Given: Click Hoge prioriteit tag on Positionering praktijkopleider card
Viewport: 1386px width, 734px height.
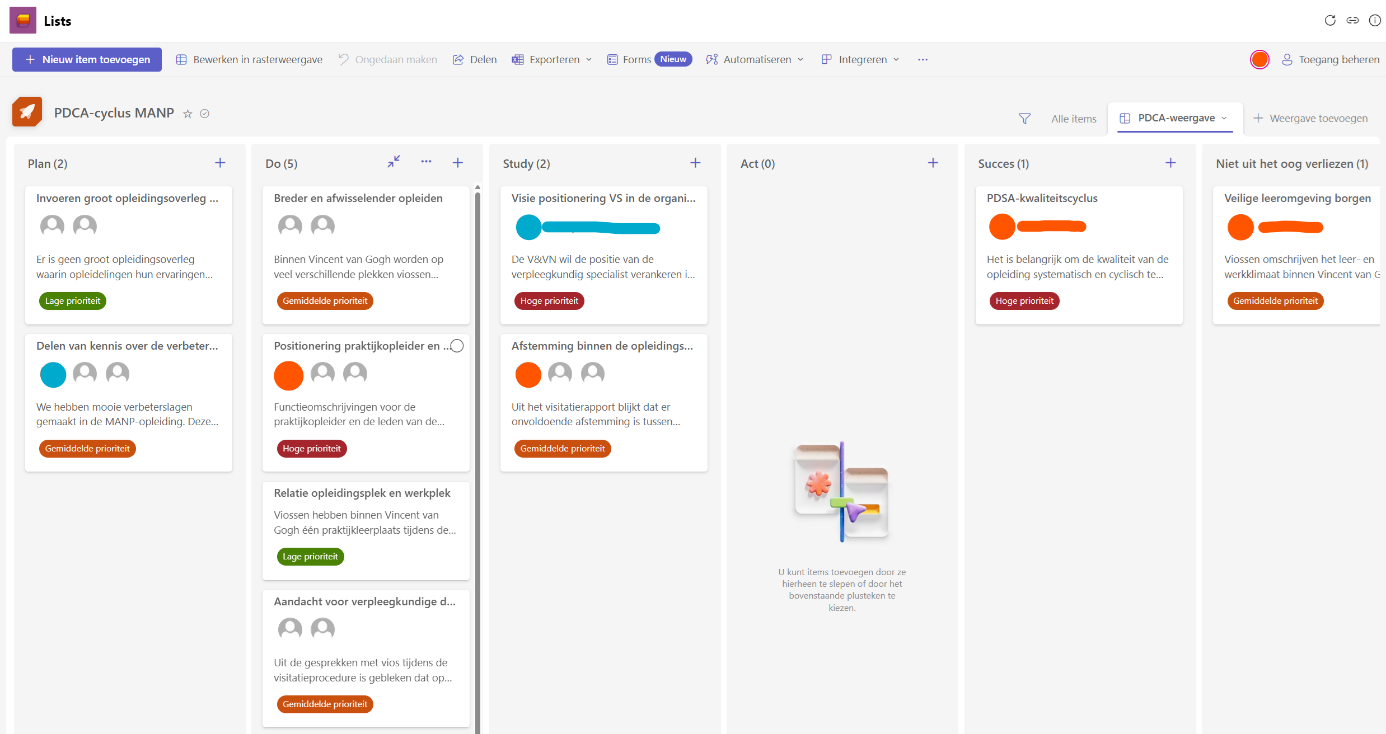Looking at the screenshot, I should [x=311, y=449].
